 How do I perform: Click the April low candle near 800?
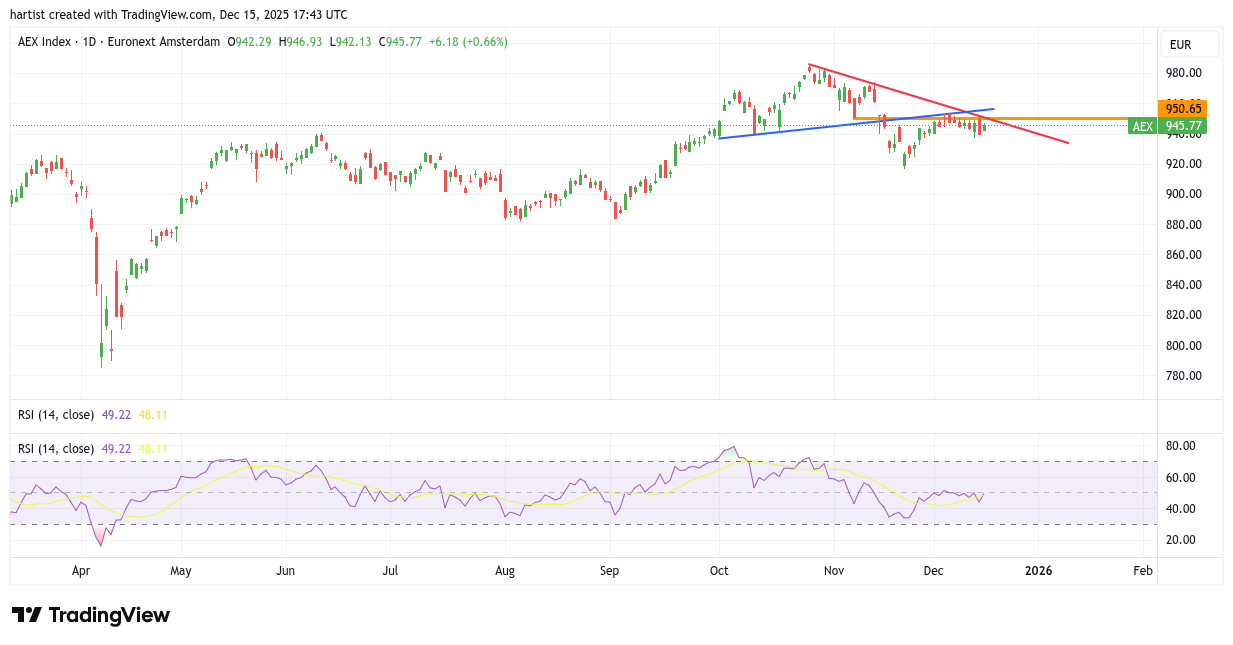102,350
